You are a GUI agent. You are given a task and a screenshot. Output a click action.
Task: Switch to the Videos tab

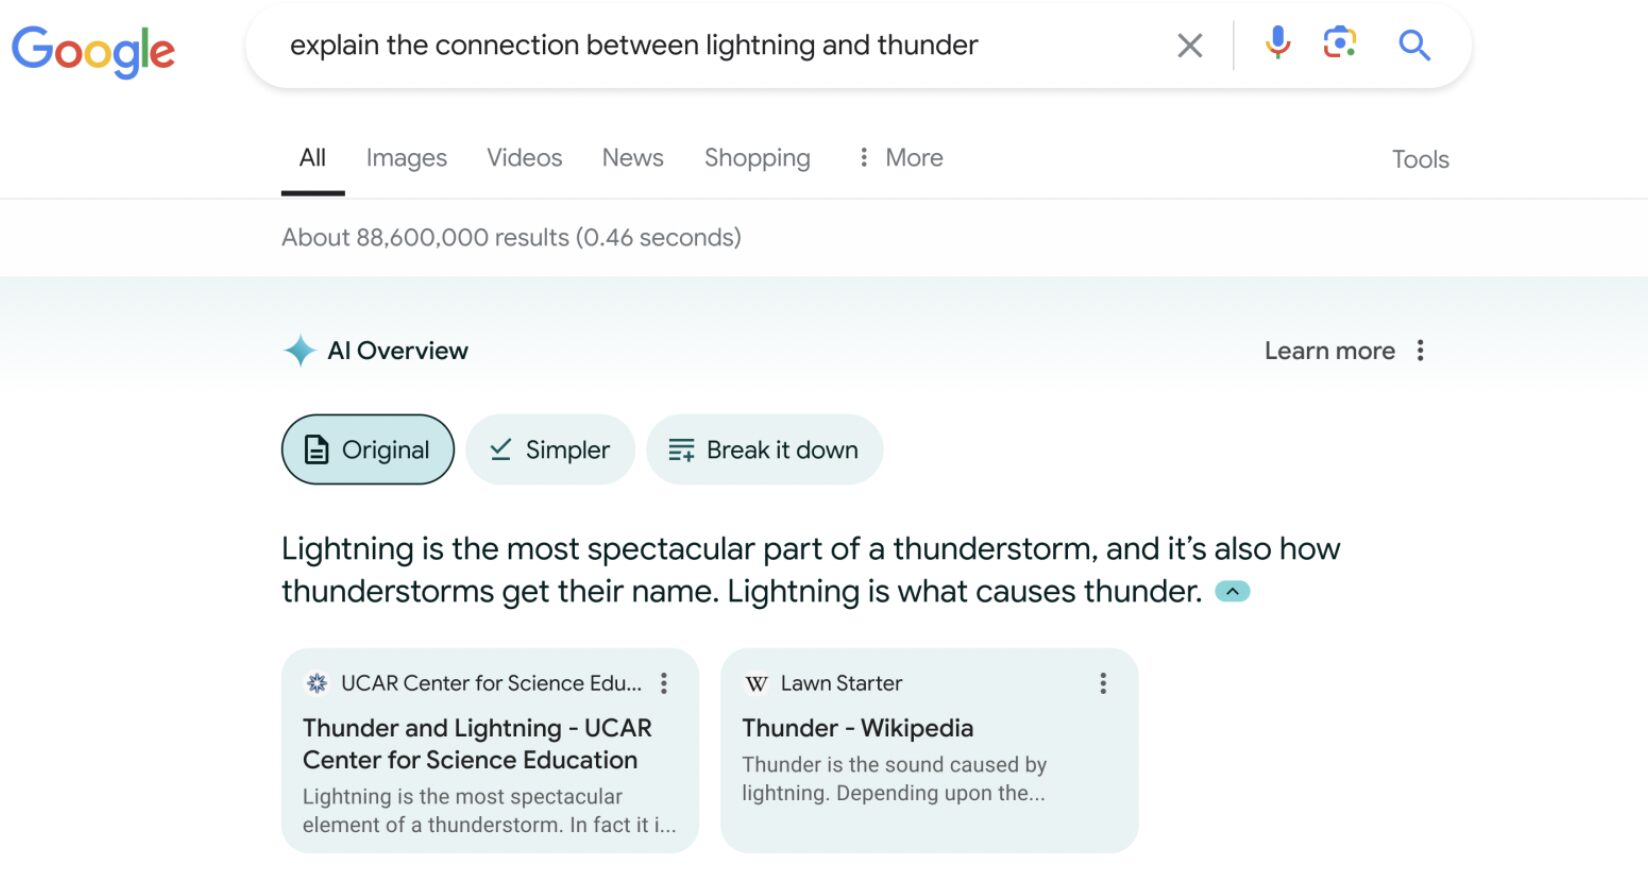(524, 158)
